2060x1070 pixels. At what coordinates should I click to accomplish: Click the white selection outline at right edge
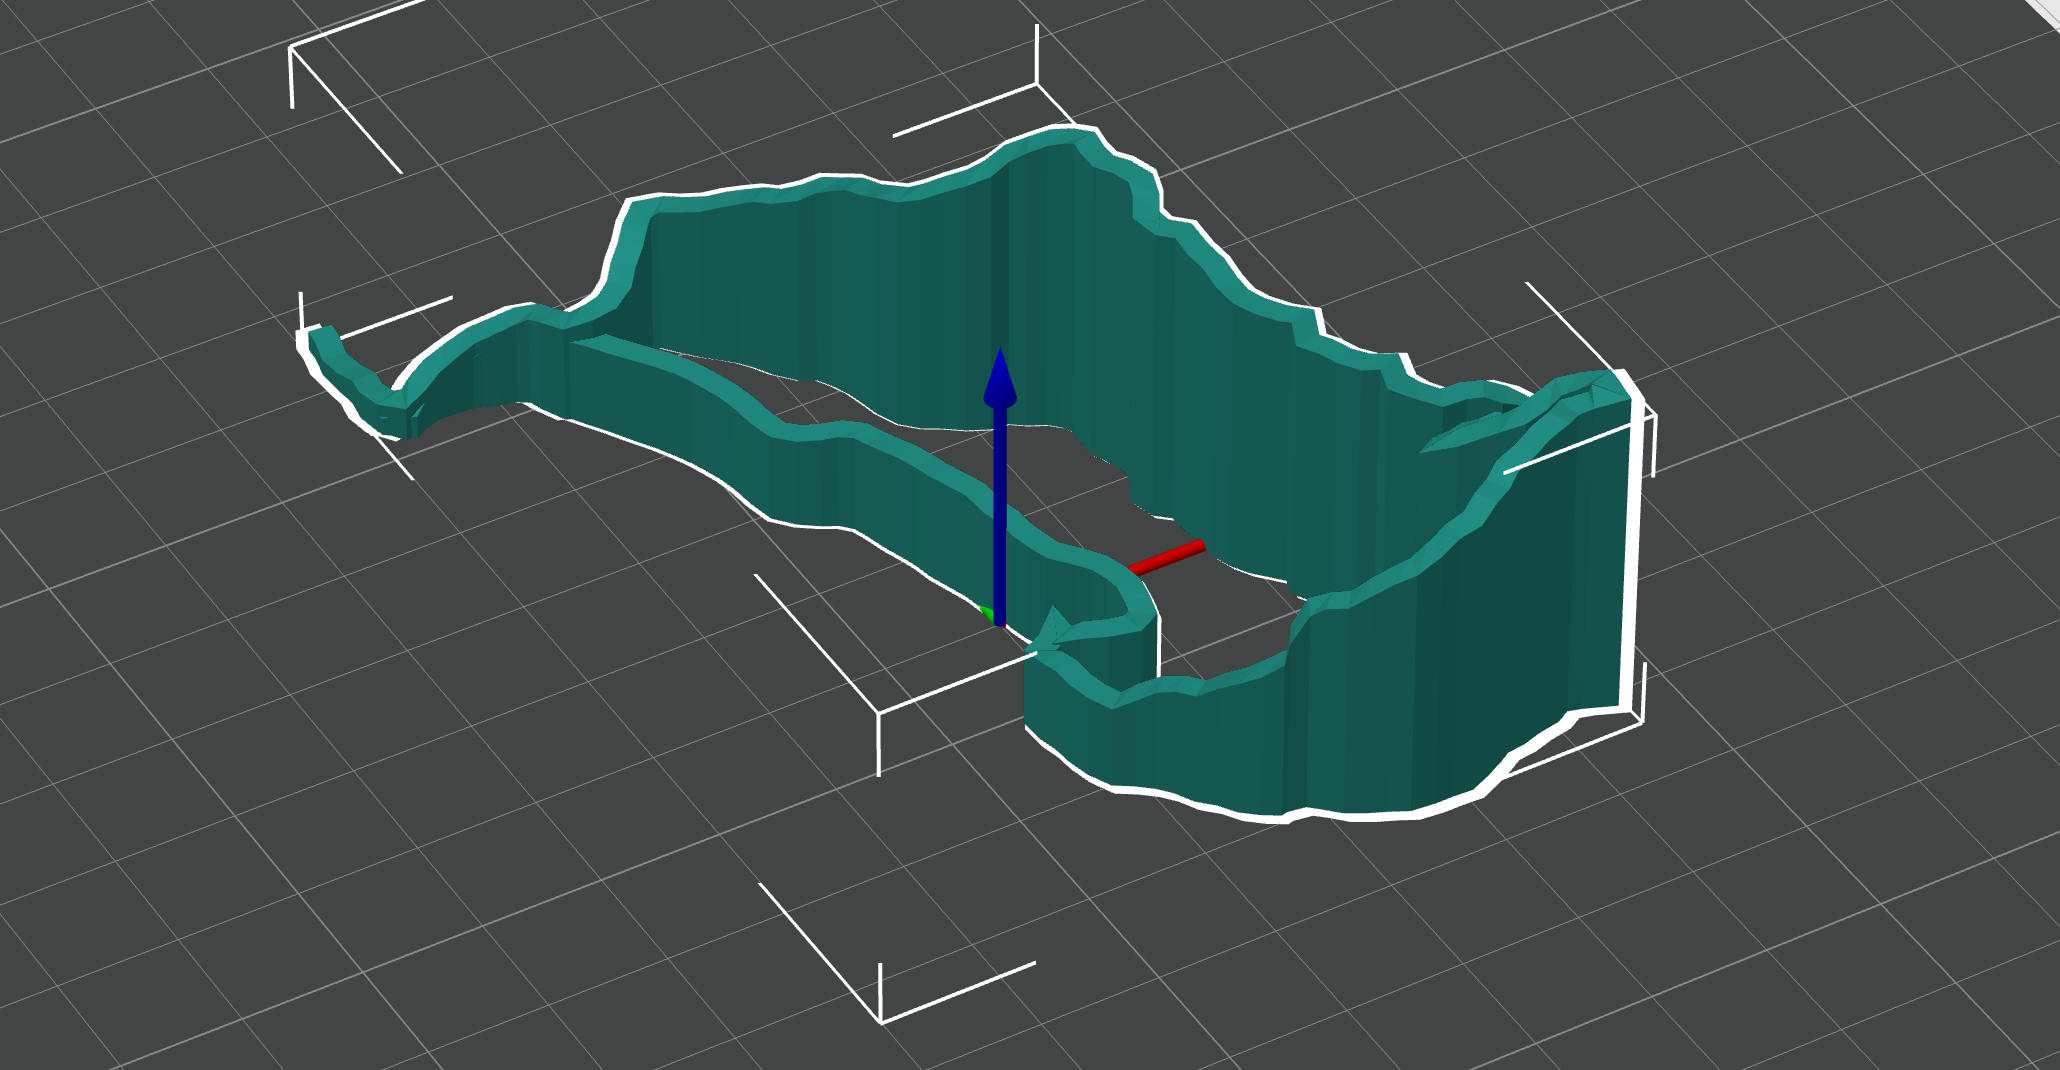[1630, 550]
